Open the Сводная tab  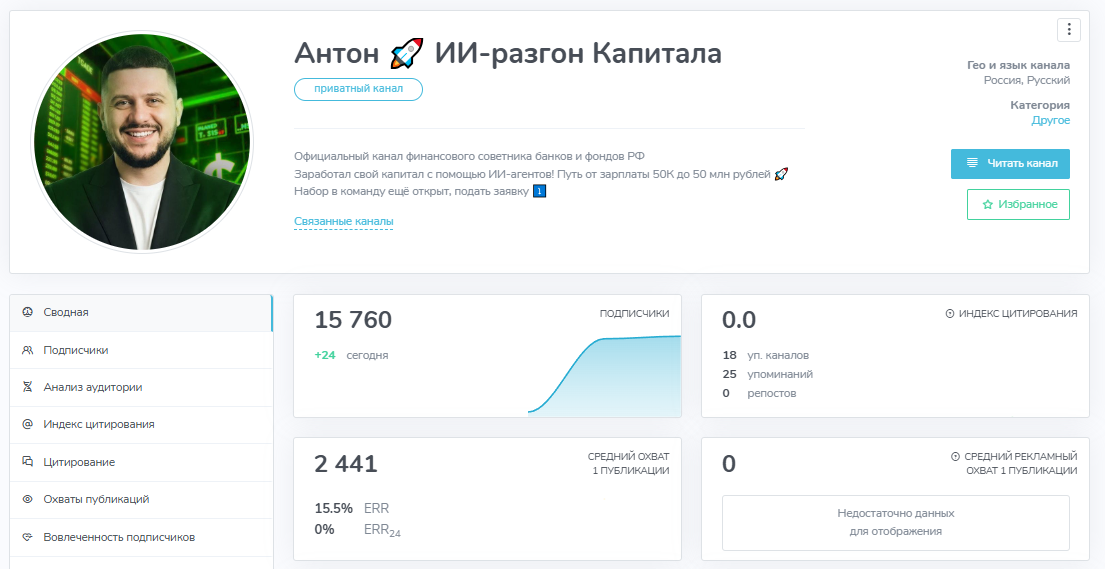coord(141,312)
